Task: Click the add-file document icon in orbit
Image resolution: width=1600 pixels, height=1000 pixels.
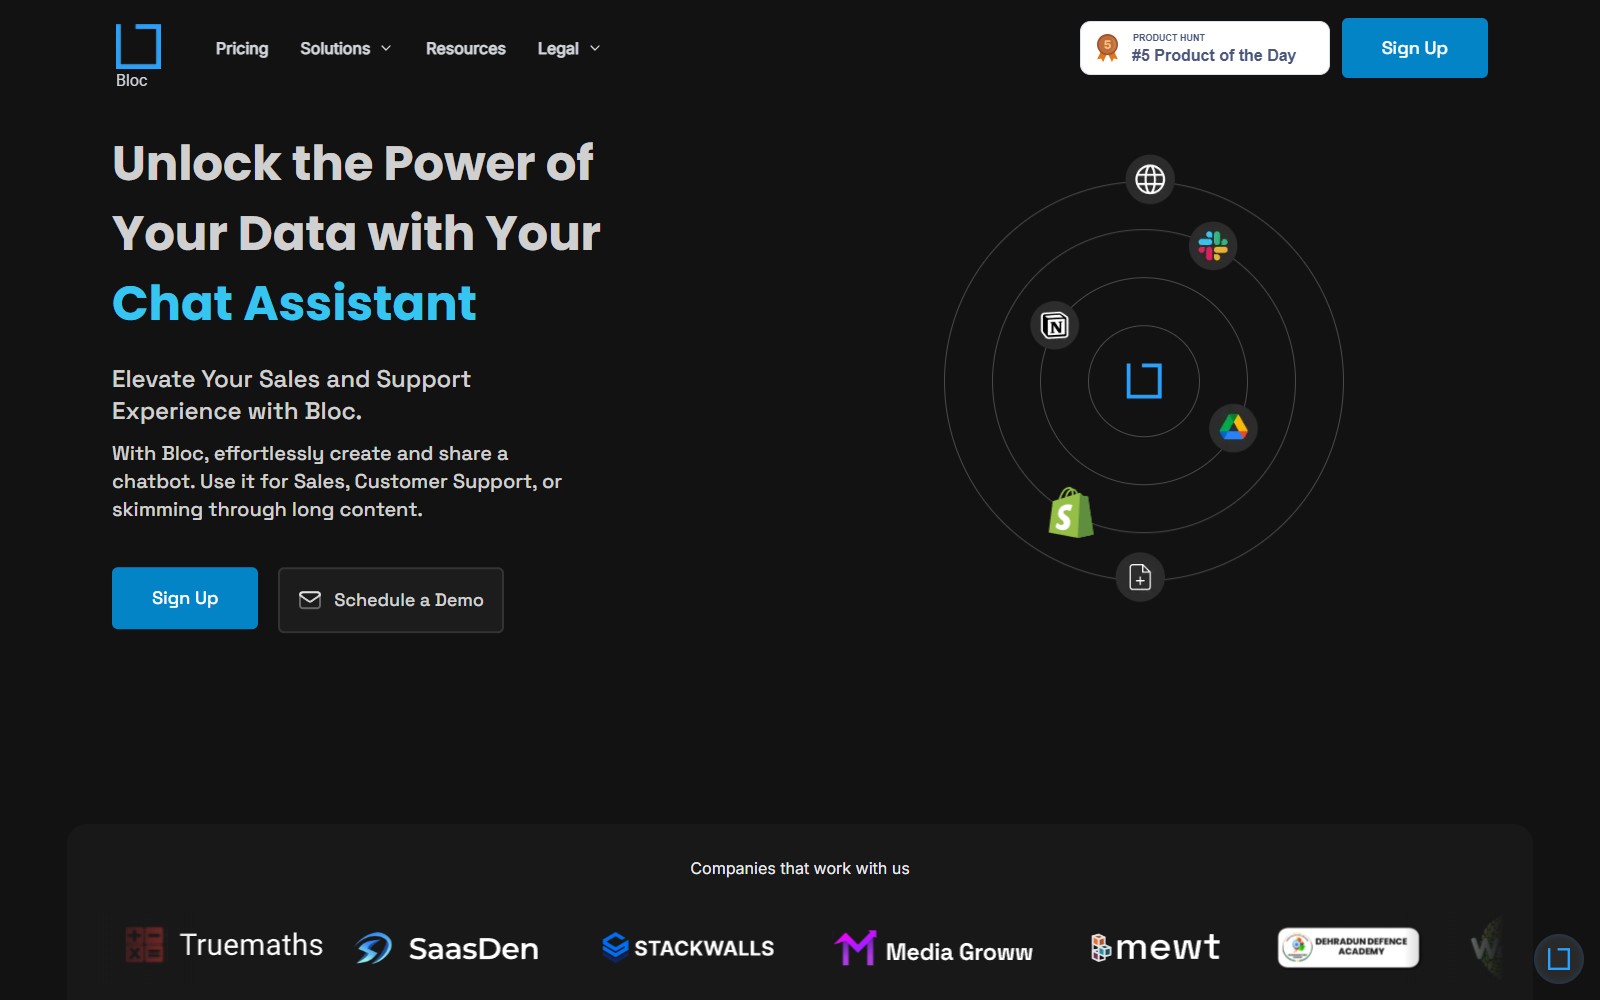Action: (1140, 577)
